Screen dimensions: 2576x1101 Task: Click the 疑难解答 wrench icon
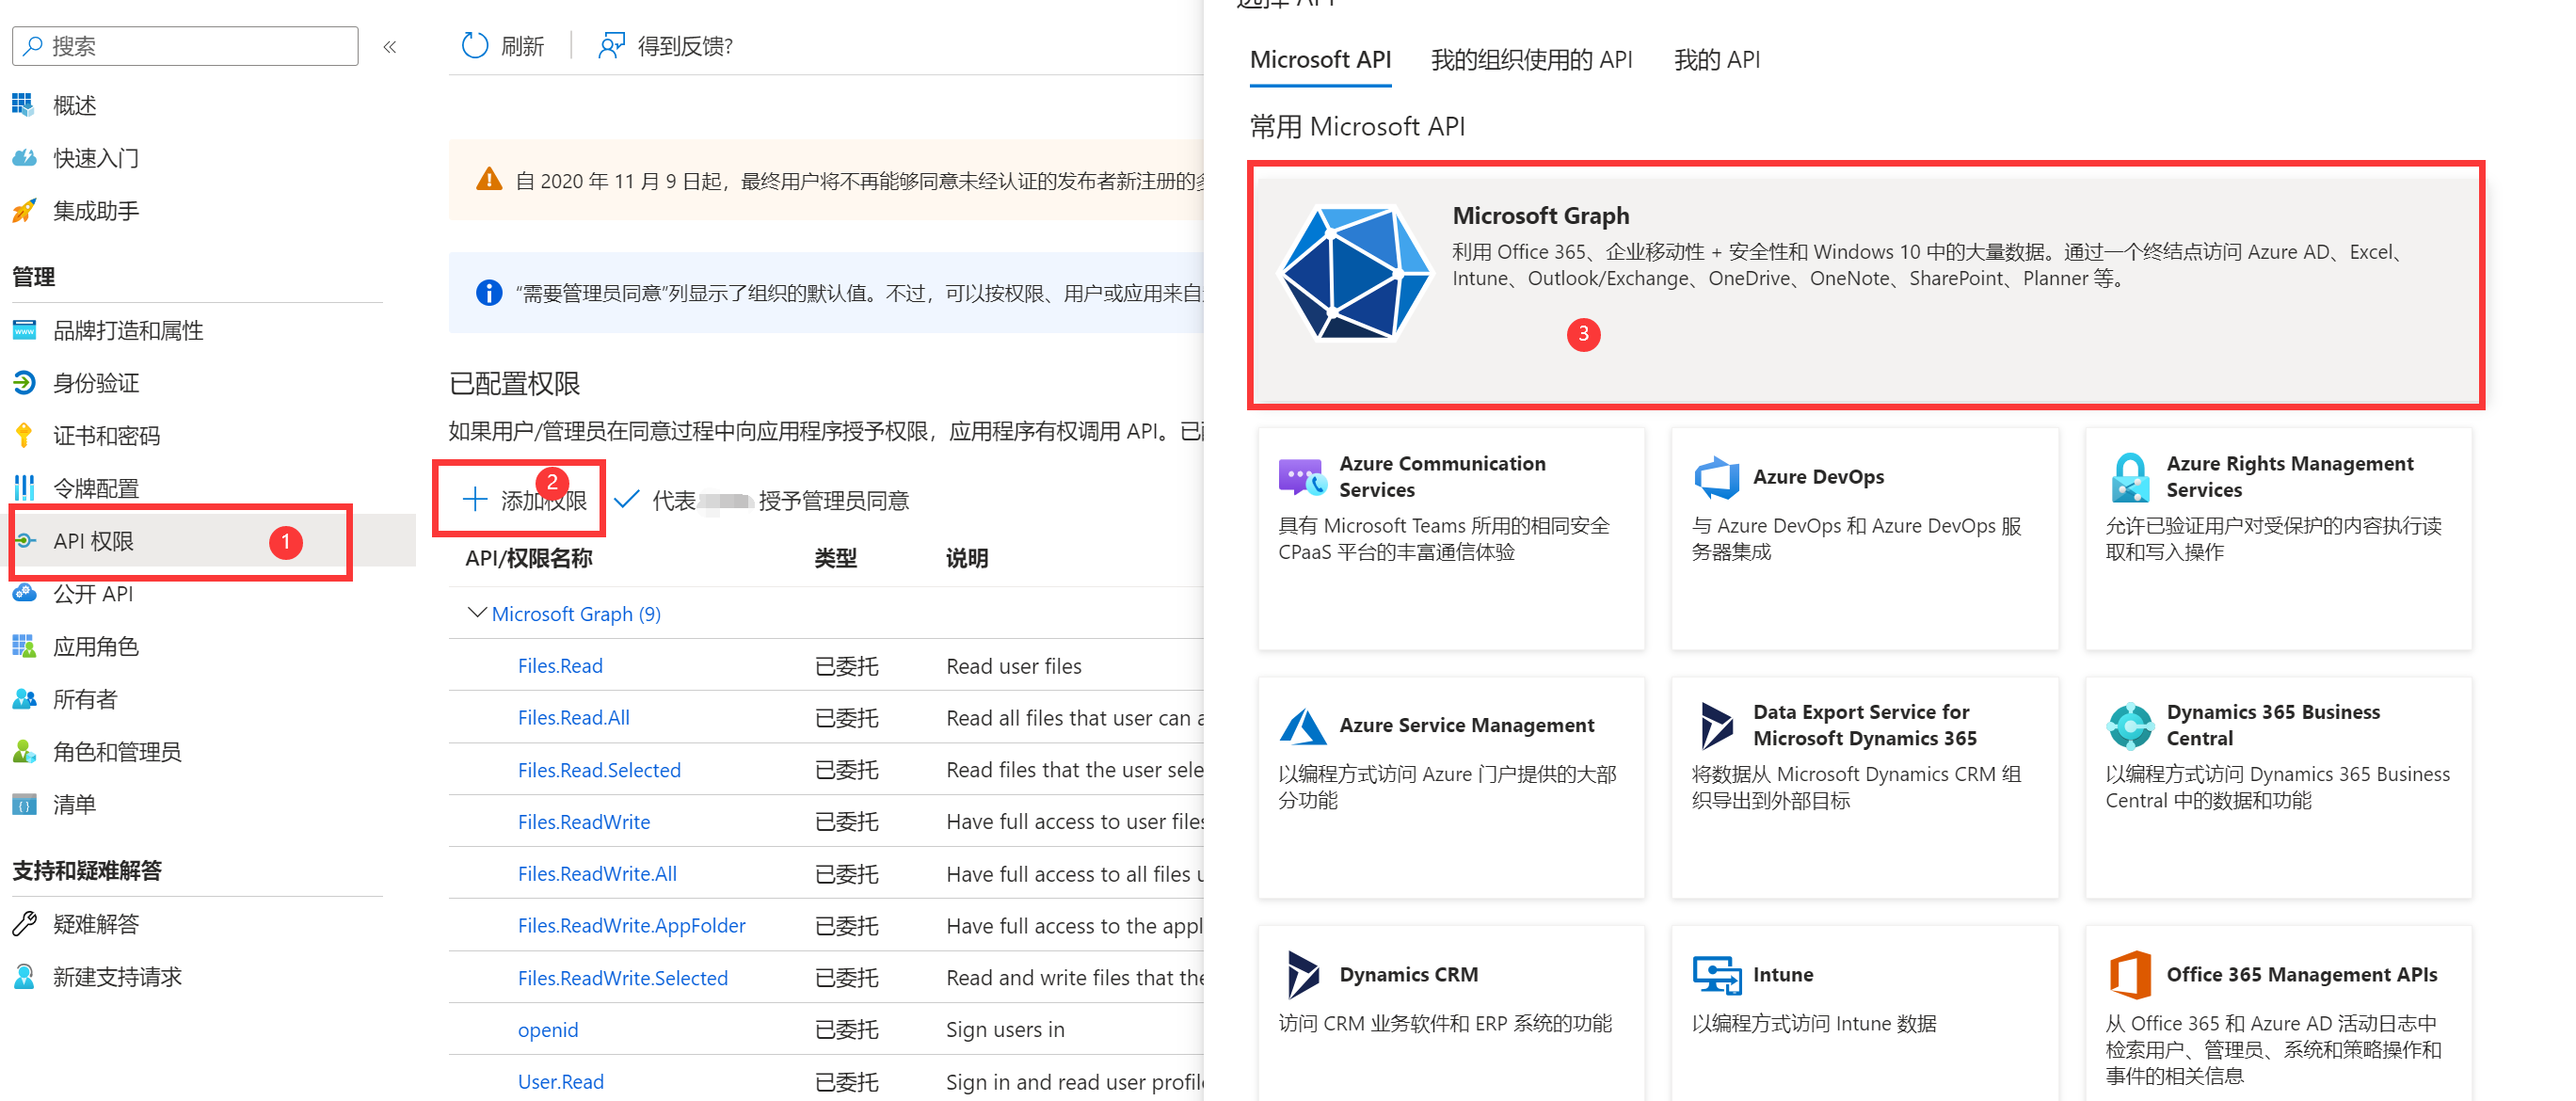click(24, 923)
